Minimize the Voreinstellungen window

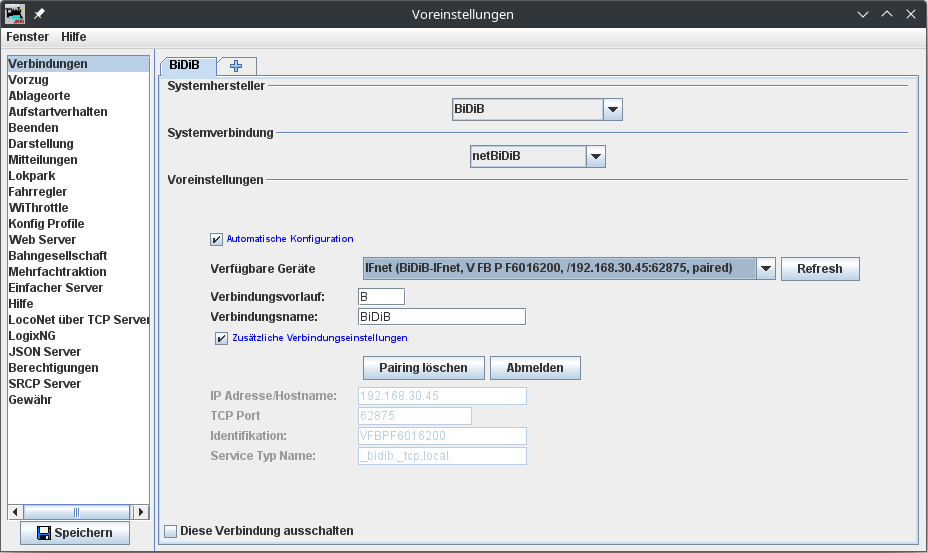pos(863,14)
